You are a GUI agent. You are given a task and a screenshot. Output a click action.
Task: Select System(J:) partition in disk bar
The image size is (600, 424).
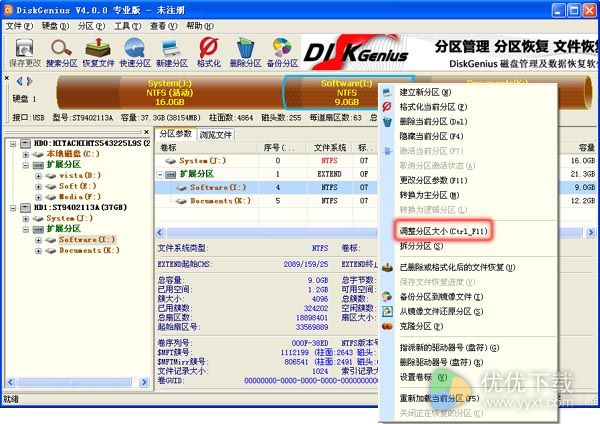(170, 93)
